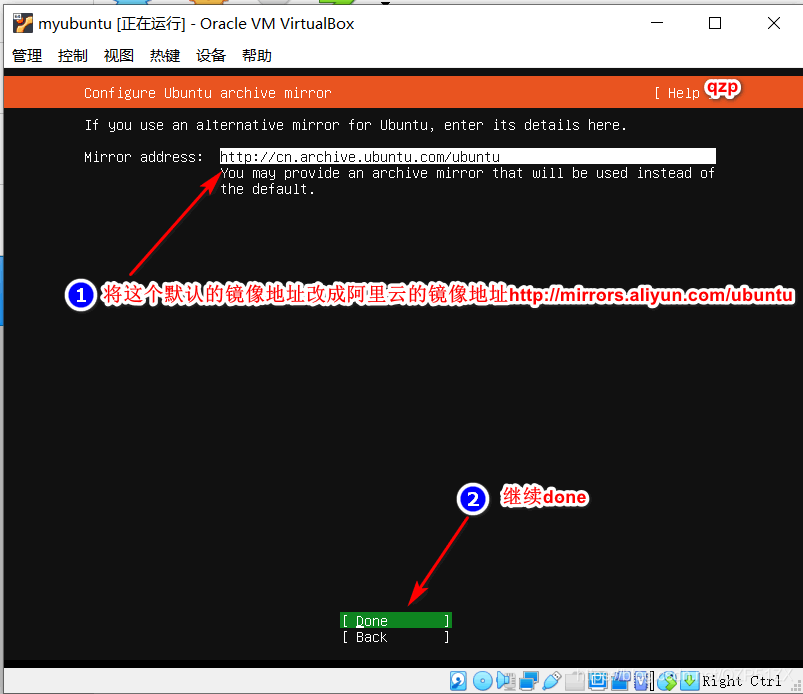Click the optical disc status icon
Image resolution: width=803 pixels, height=694 pixels.
pyautogui.click(x=482, y=681)
